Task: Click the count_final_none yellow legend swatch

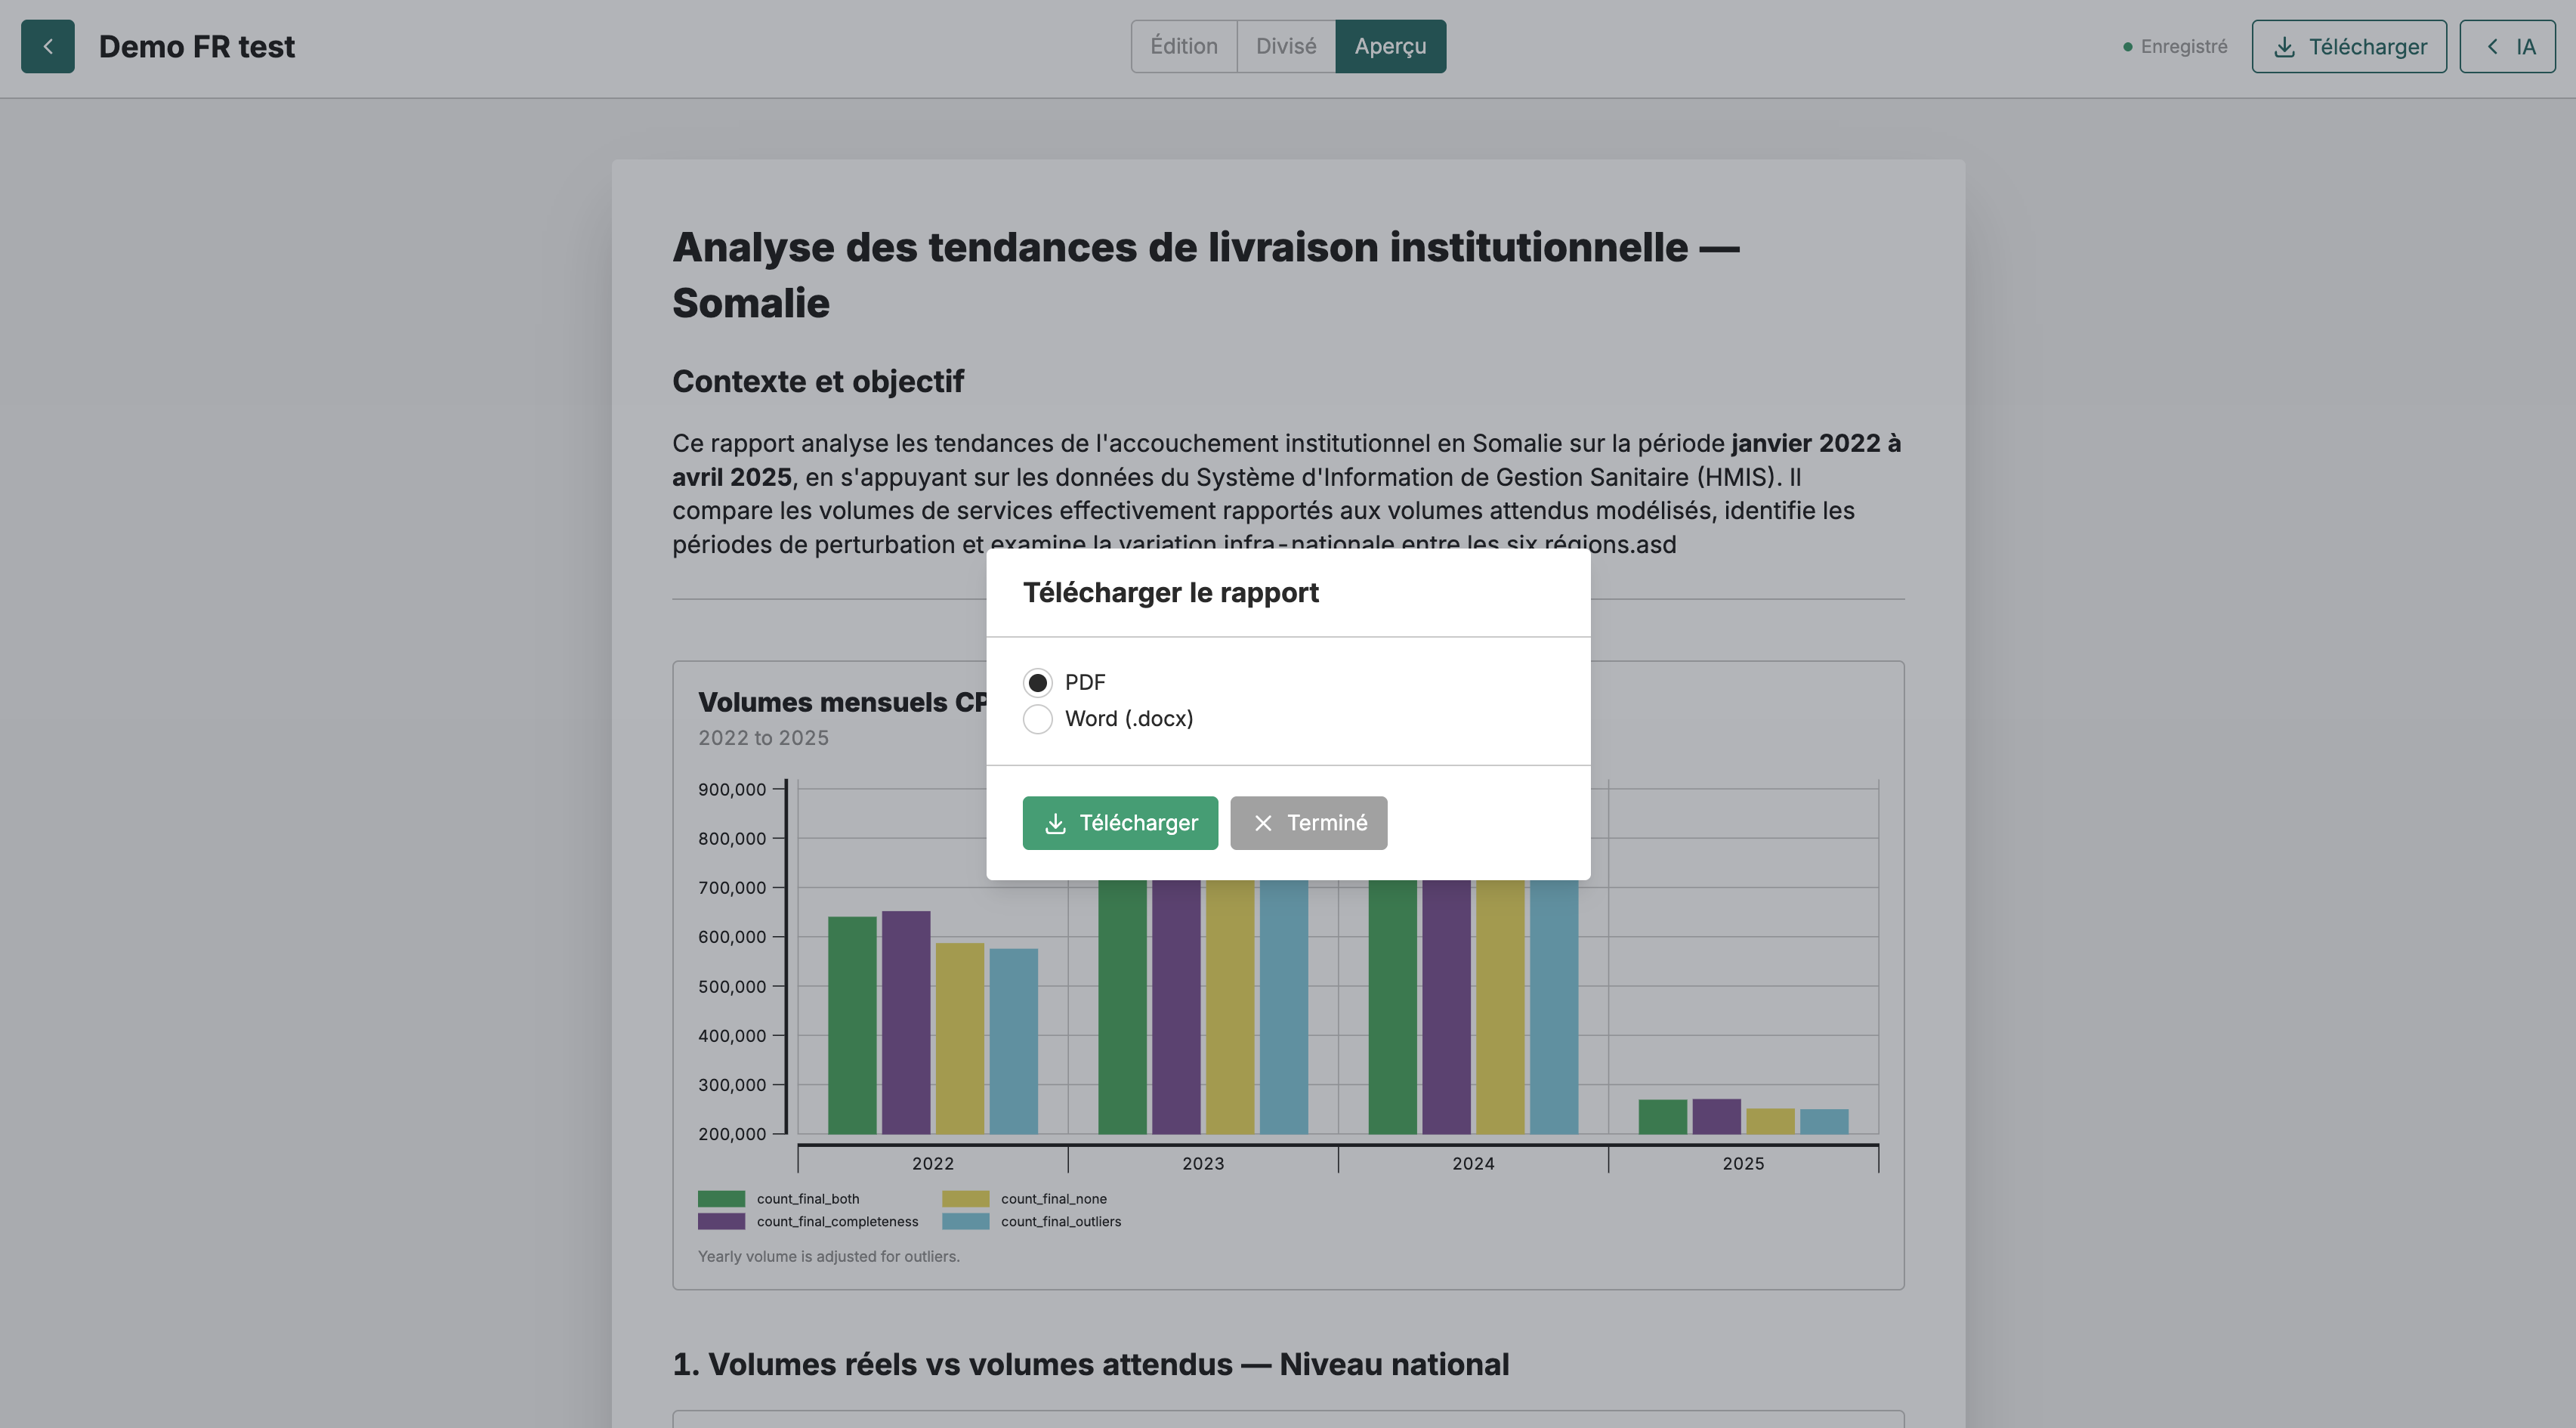Action: click(965, 1199)
